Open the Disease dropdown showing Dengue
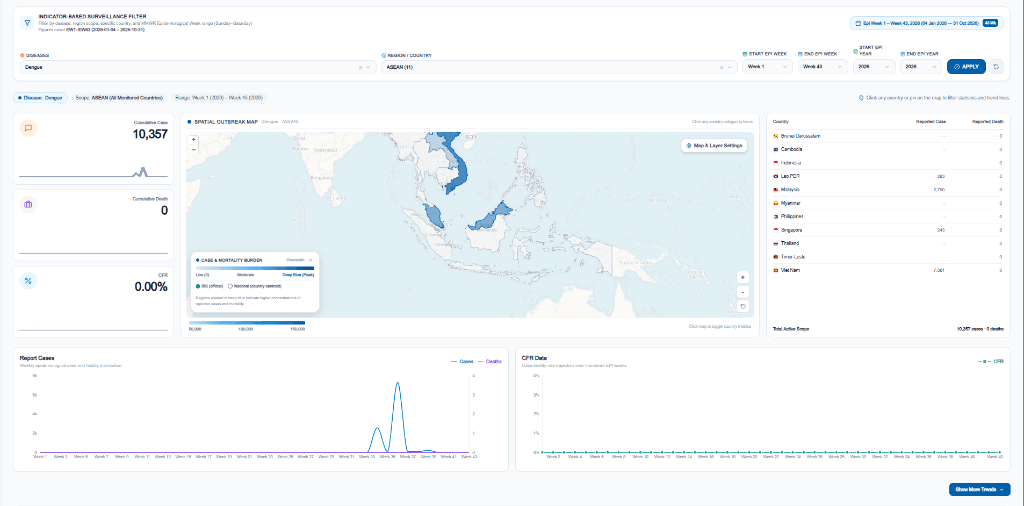Image resolution: width=1024 pixels, height=506 pixels. 198,67
